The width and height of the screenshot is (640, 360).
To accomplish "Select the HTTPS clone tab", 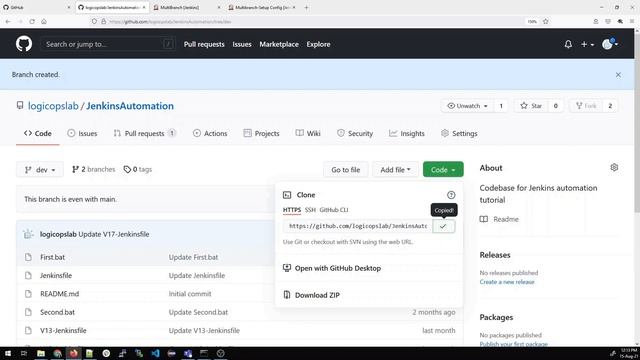I will (292, 210).
